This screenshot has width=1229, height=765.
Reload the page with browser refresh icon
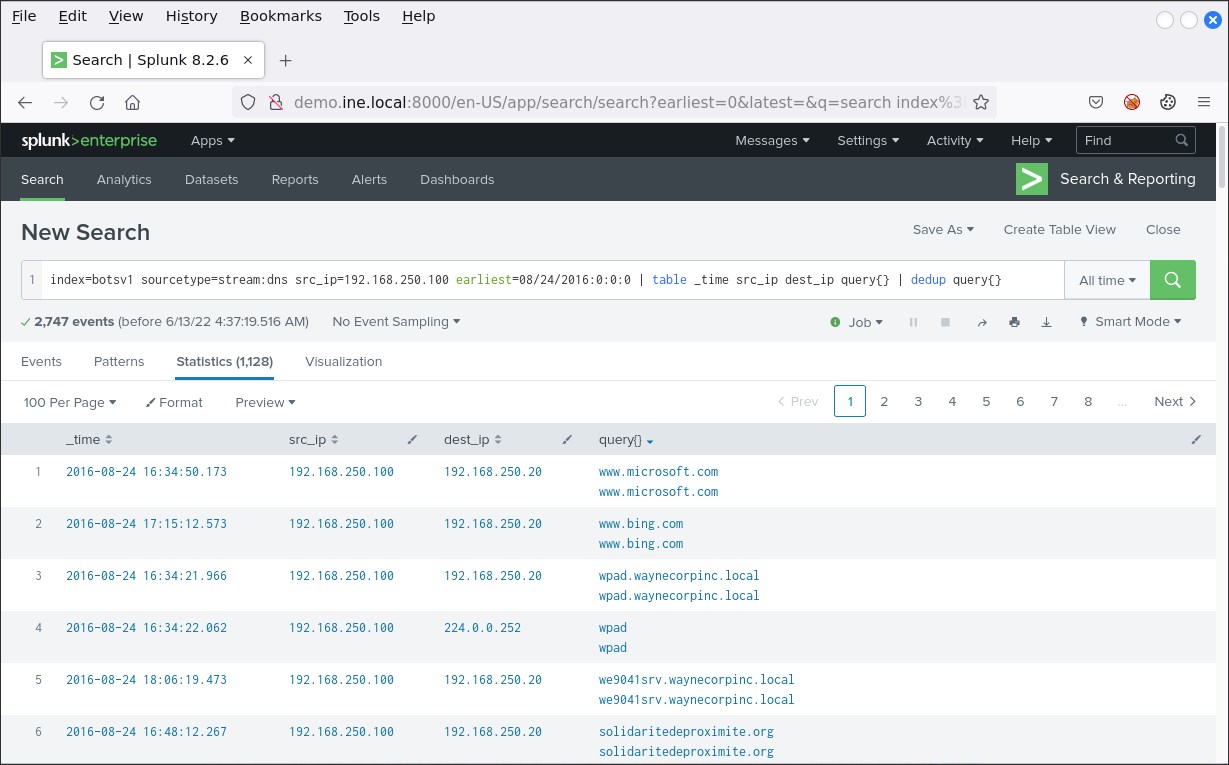click(x=97, y=102)
